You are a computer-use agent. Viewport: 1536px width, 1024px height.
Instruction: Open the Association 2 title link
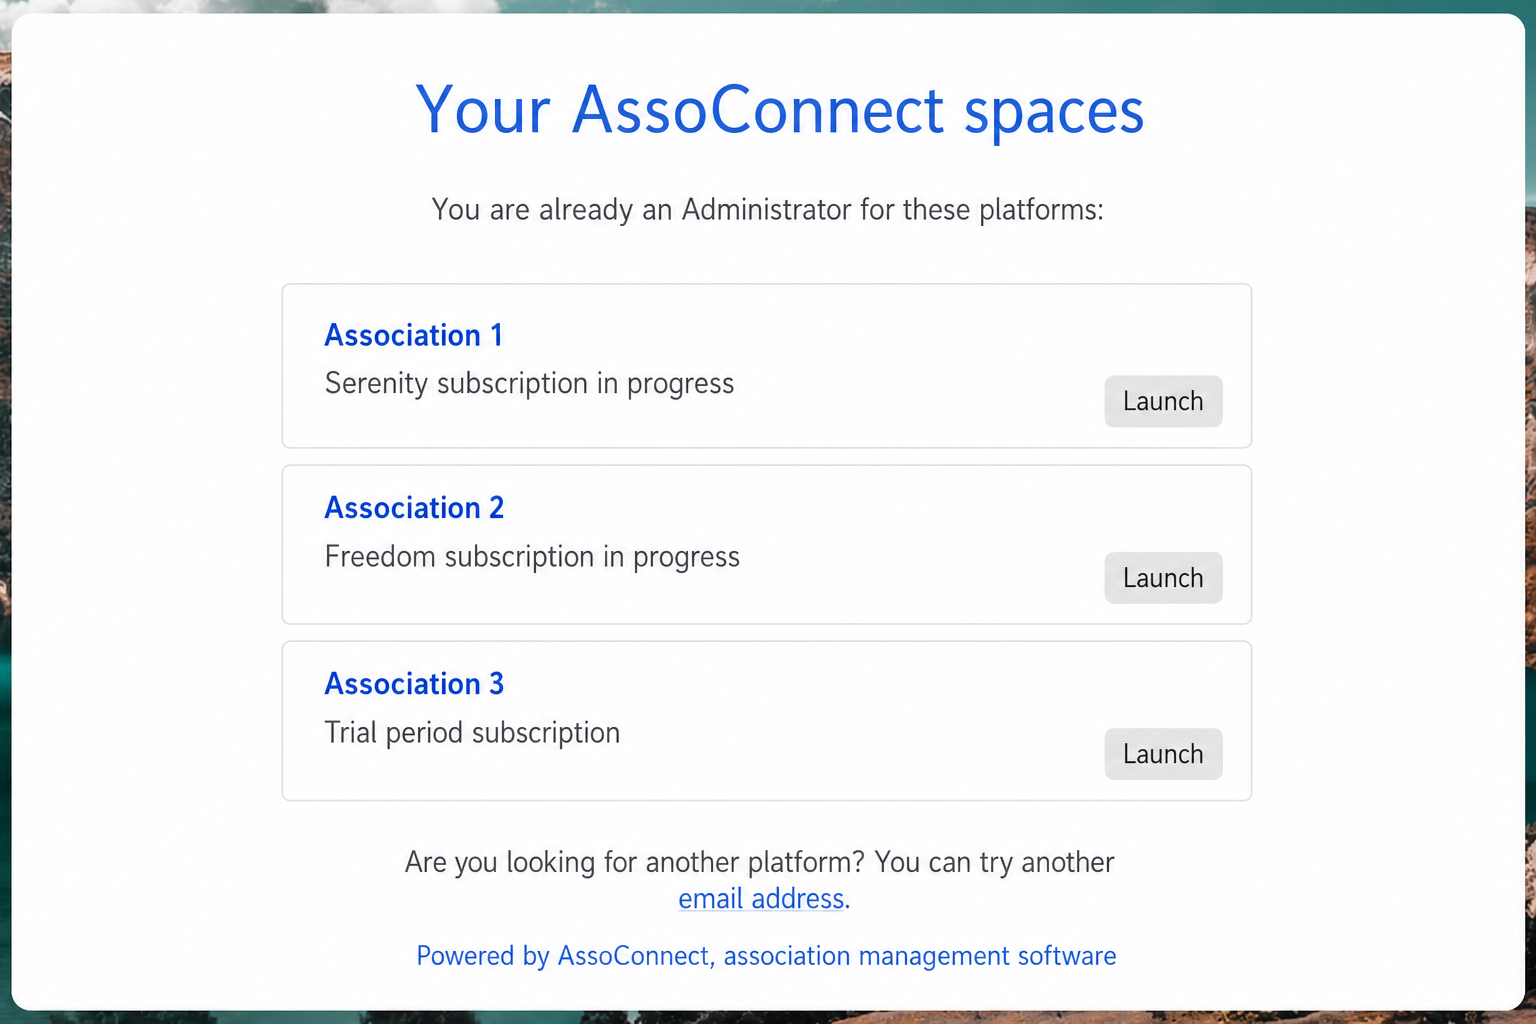pyautogui.click(x=414, y=508)
